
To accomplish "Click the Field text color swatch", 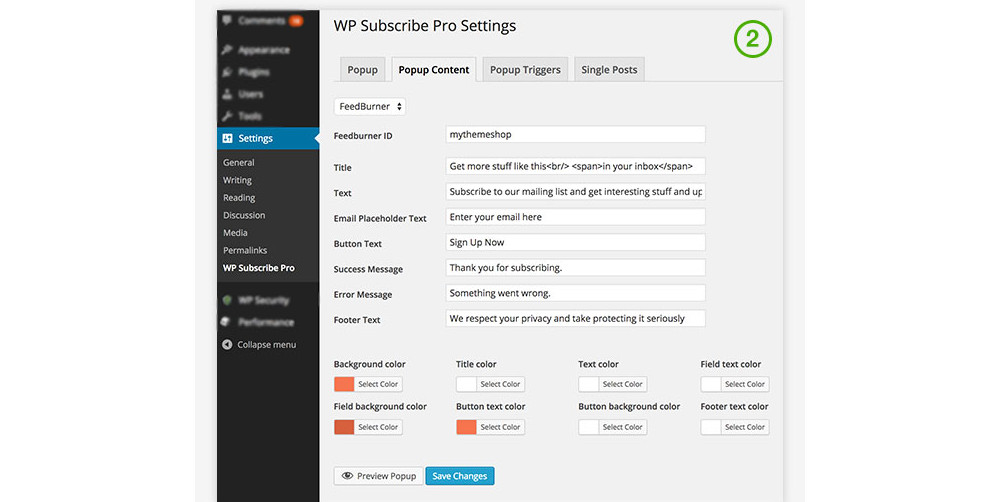I will pos(711,384).
